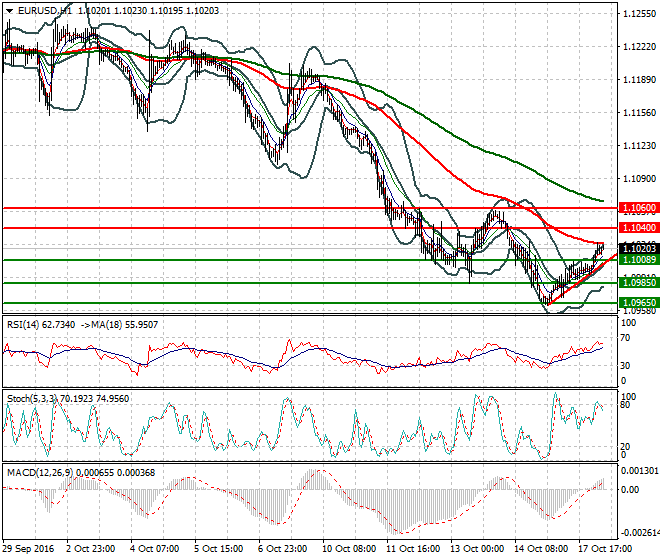Click the triangle arrow beside EURUSD,H1 title
660x560 pixels.
click(9, 9)
